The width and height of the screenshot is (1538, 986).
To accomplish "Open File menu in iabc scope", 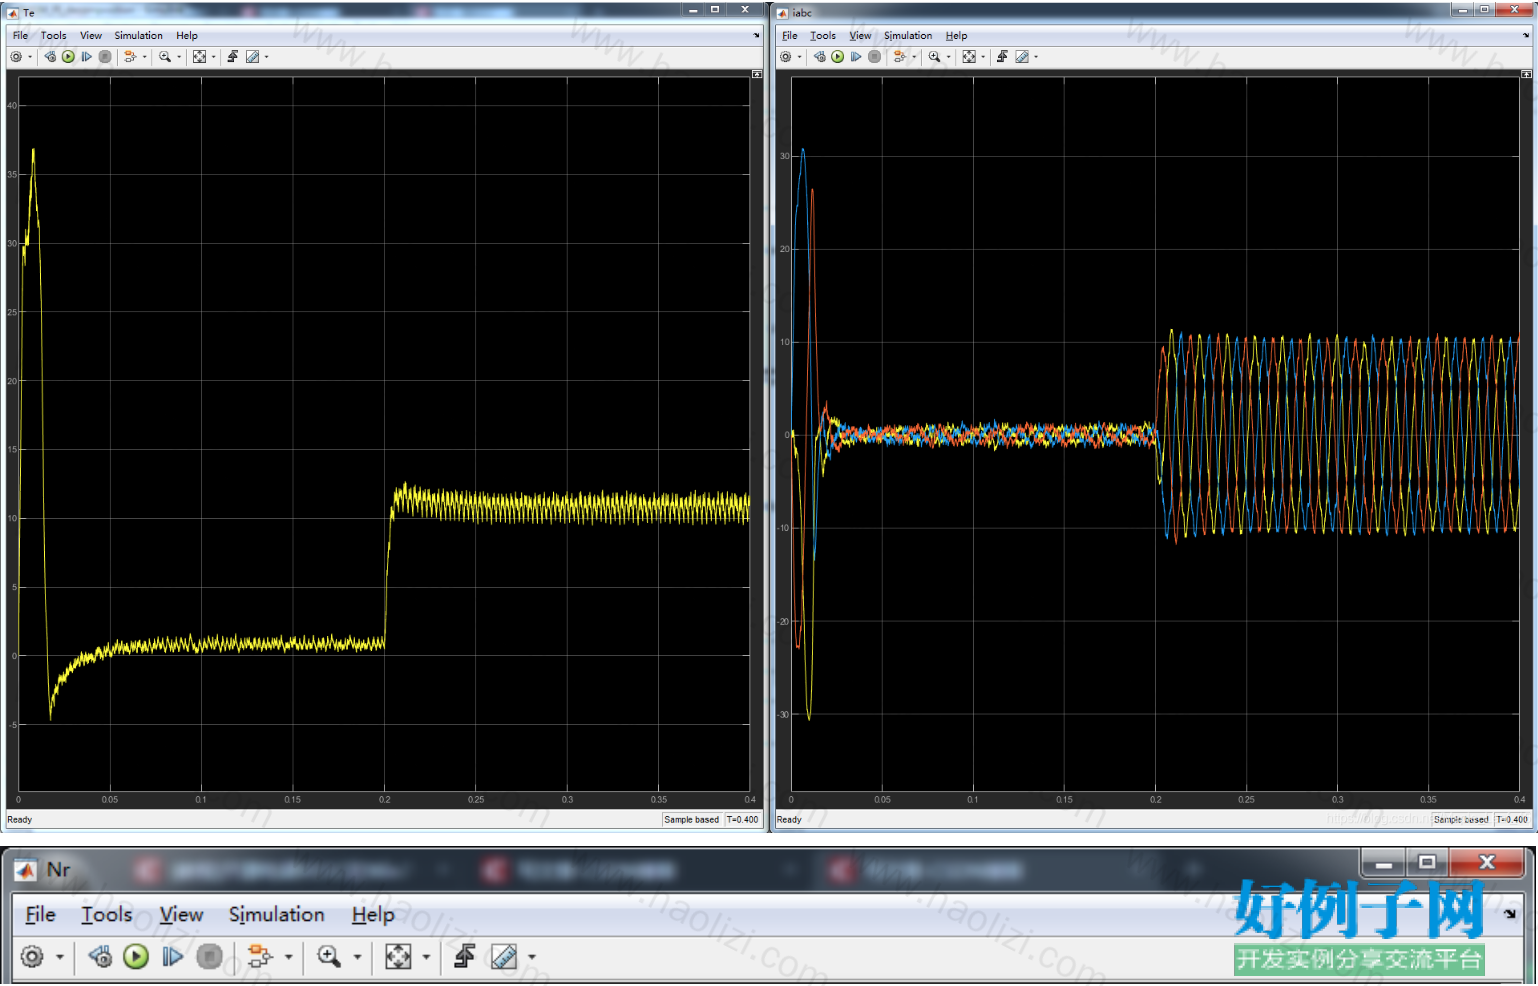I will point(790,35).
